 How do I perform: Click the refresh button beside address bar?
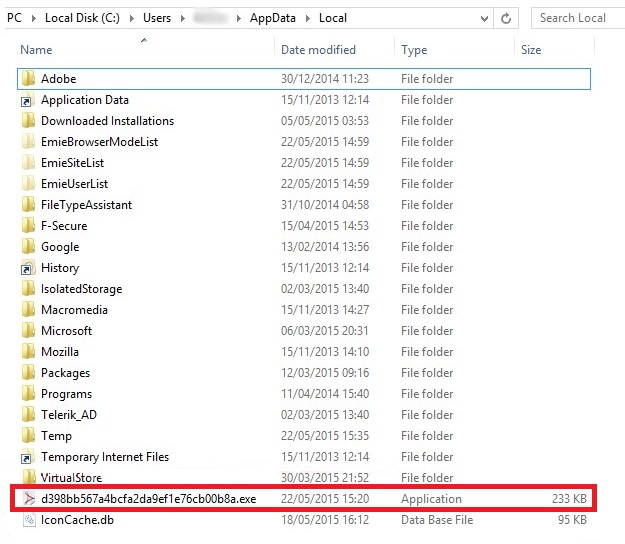(x=507, y=18)
